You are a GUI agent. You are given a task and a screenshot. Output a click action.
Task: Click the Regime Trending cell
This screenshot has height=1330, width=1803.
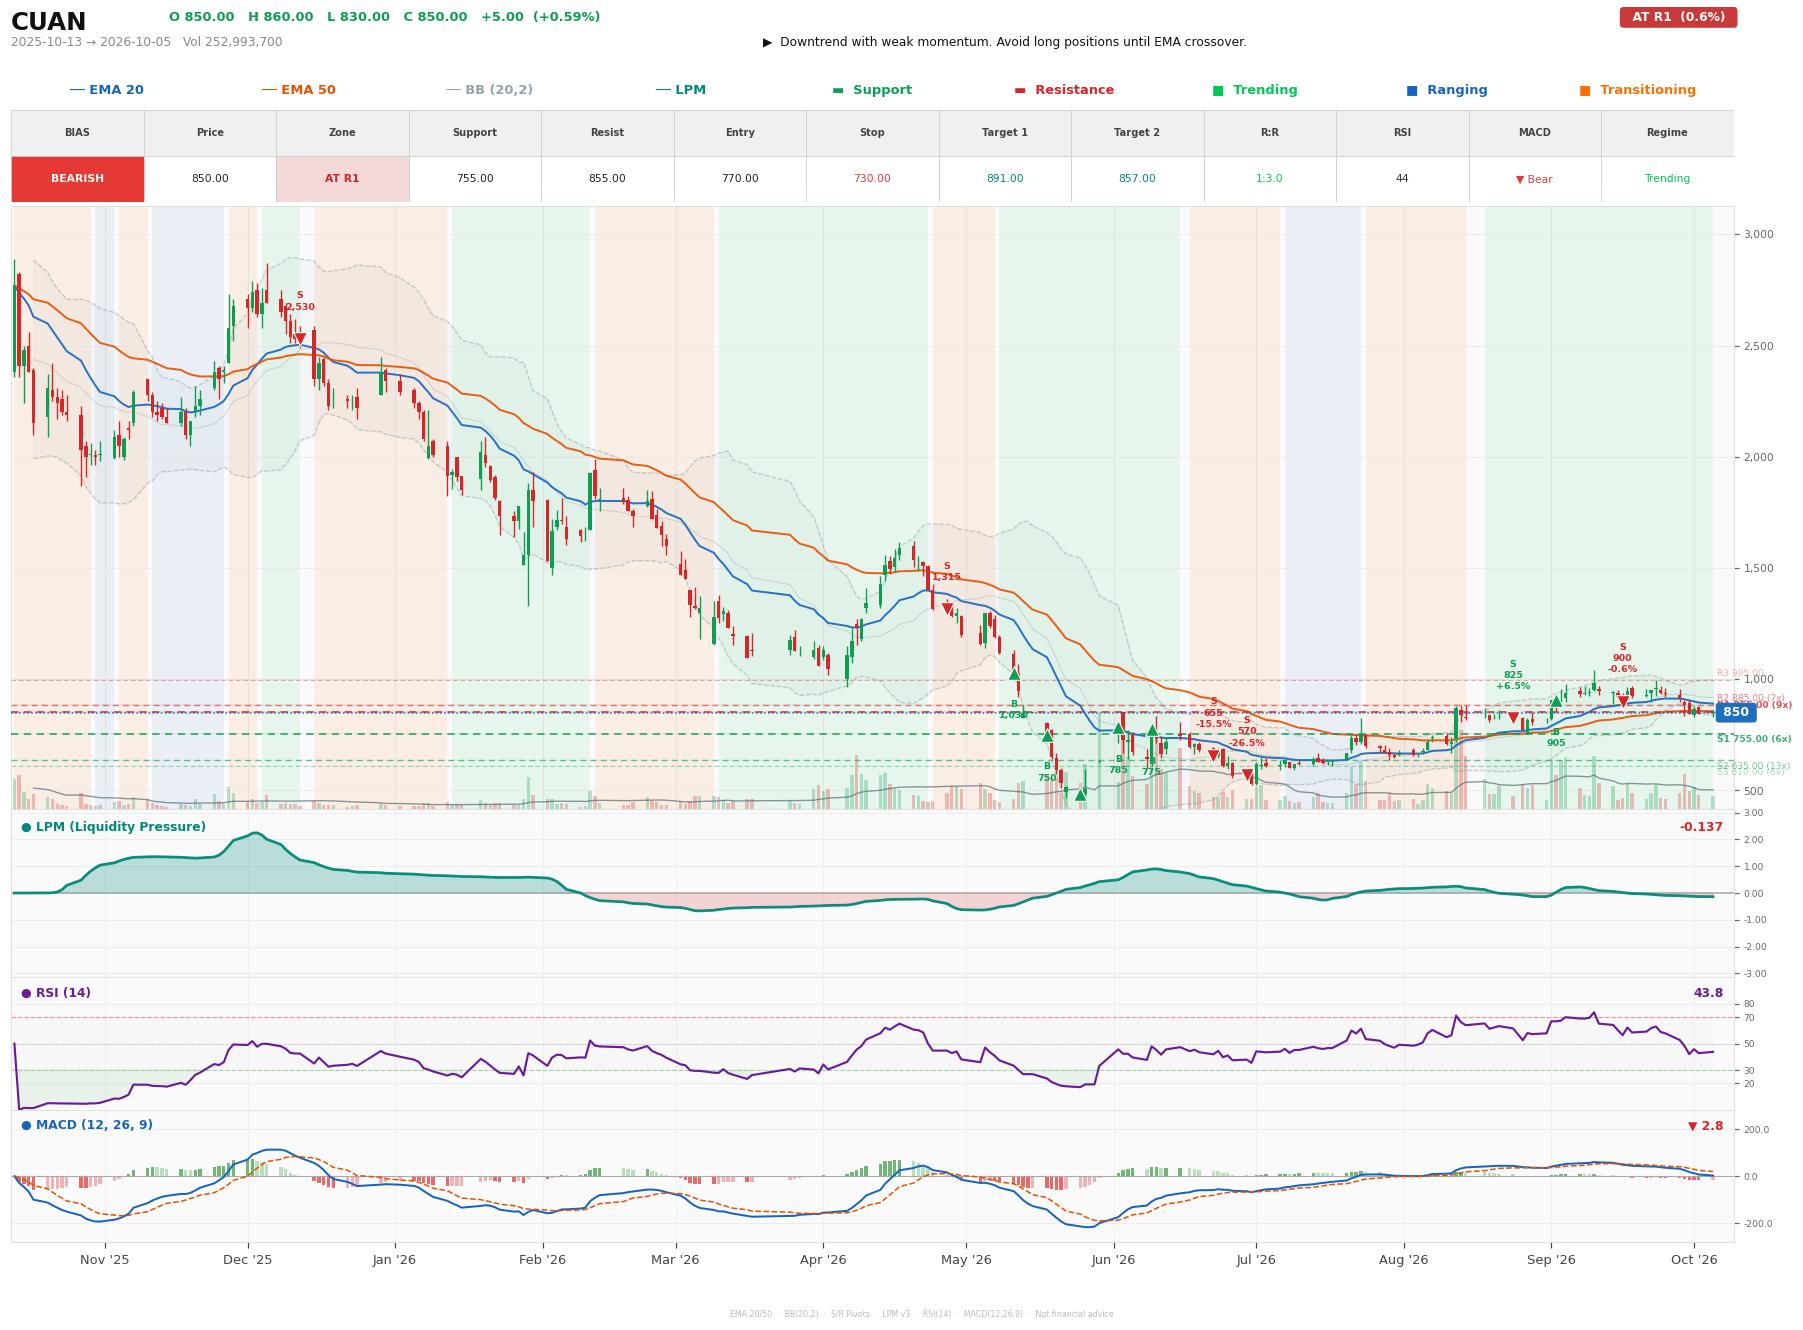1667,179
